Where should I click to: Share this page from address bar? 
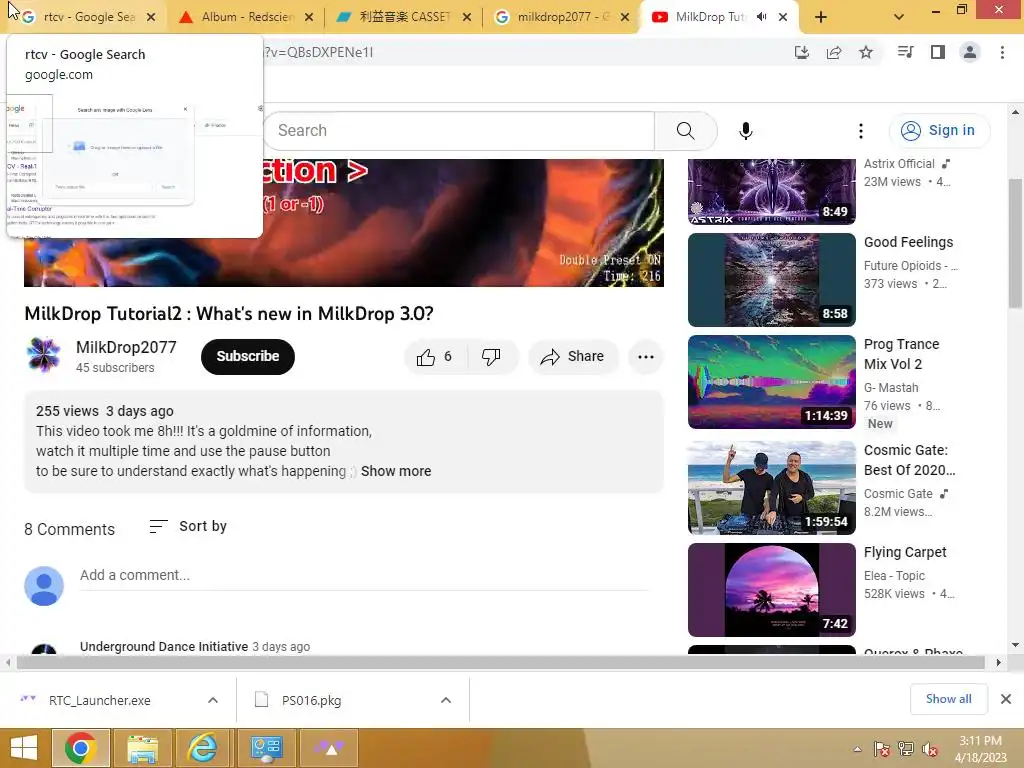[834, 52]
